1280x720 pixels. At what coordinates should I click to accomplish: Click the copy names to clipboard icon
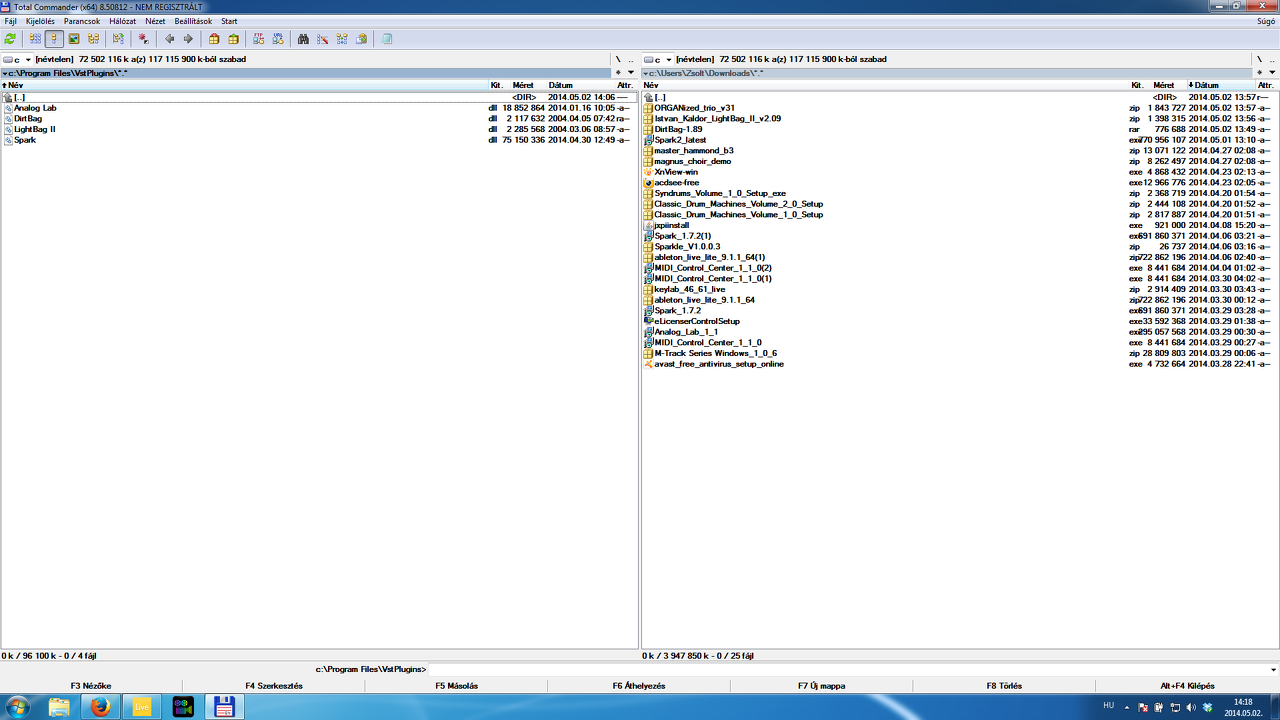click(x=361, y=39)
